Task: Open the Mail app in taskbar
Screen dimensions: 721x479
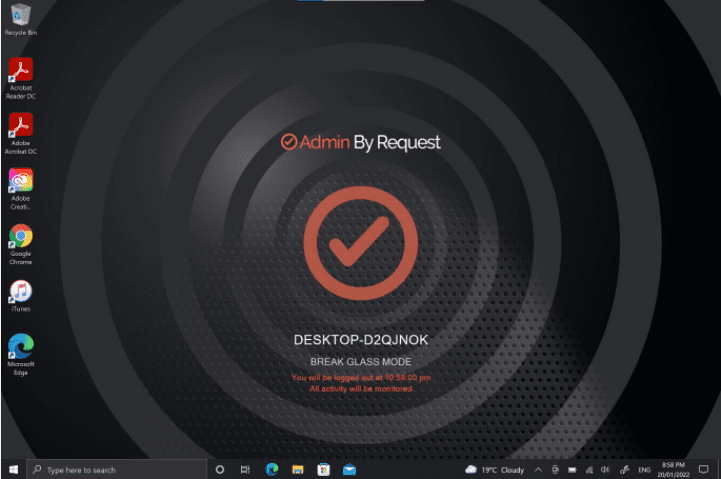Action: click(350, 469)
